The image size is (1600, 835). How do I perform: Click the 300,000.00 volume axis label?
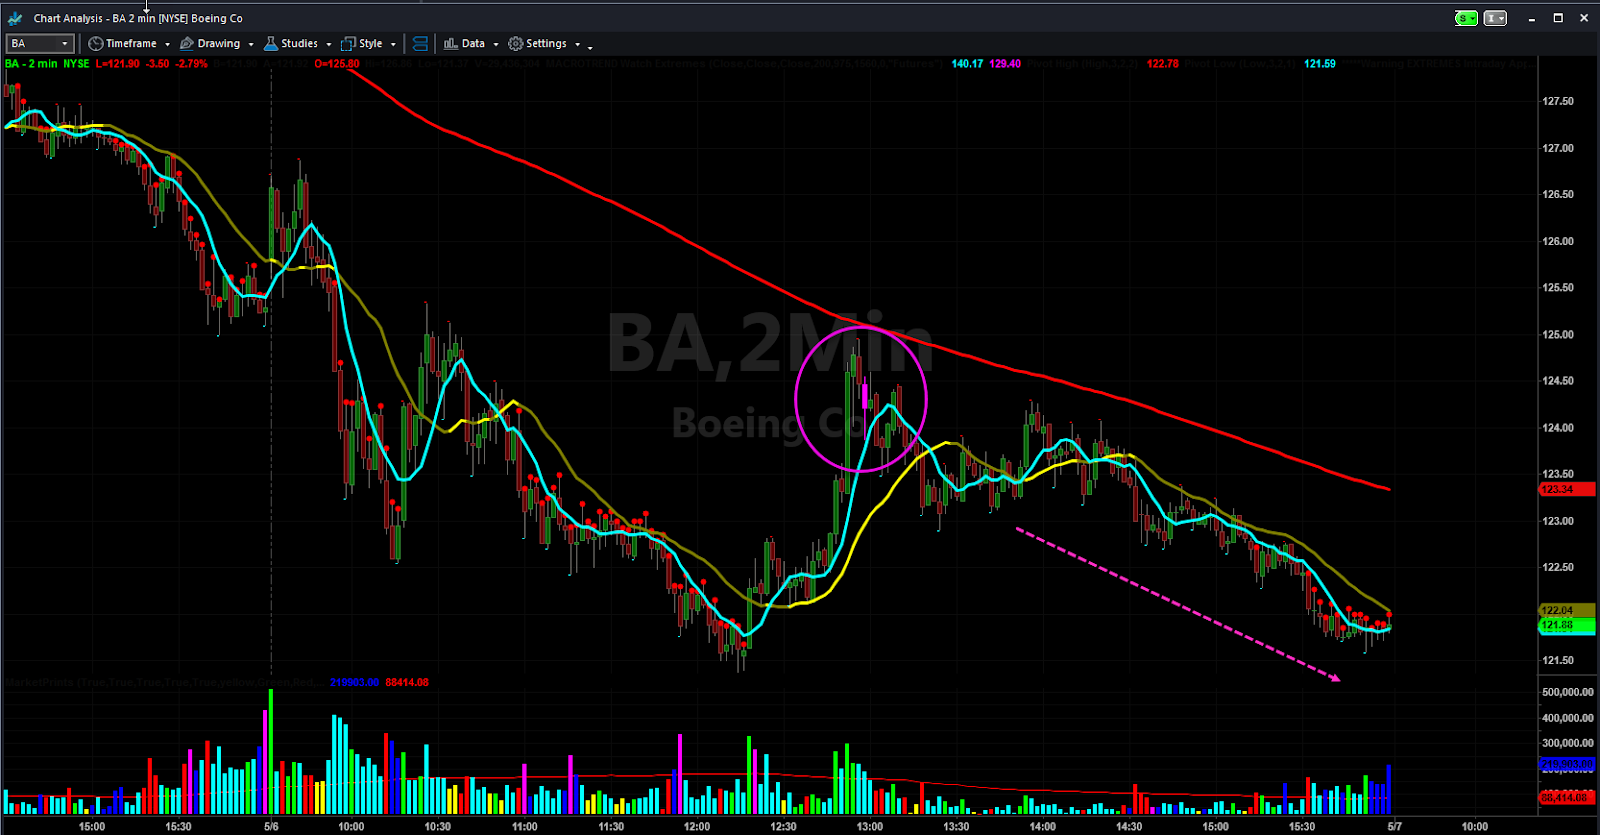(x=1568, y=743)
